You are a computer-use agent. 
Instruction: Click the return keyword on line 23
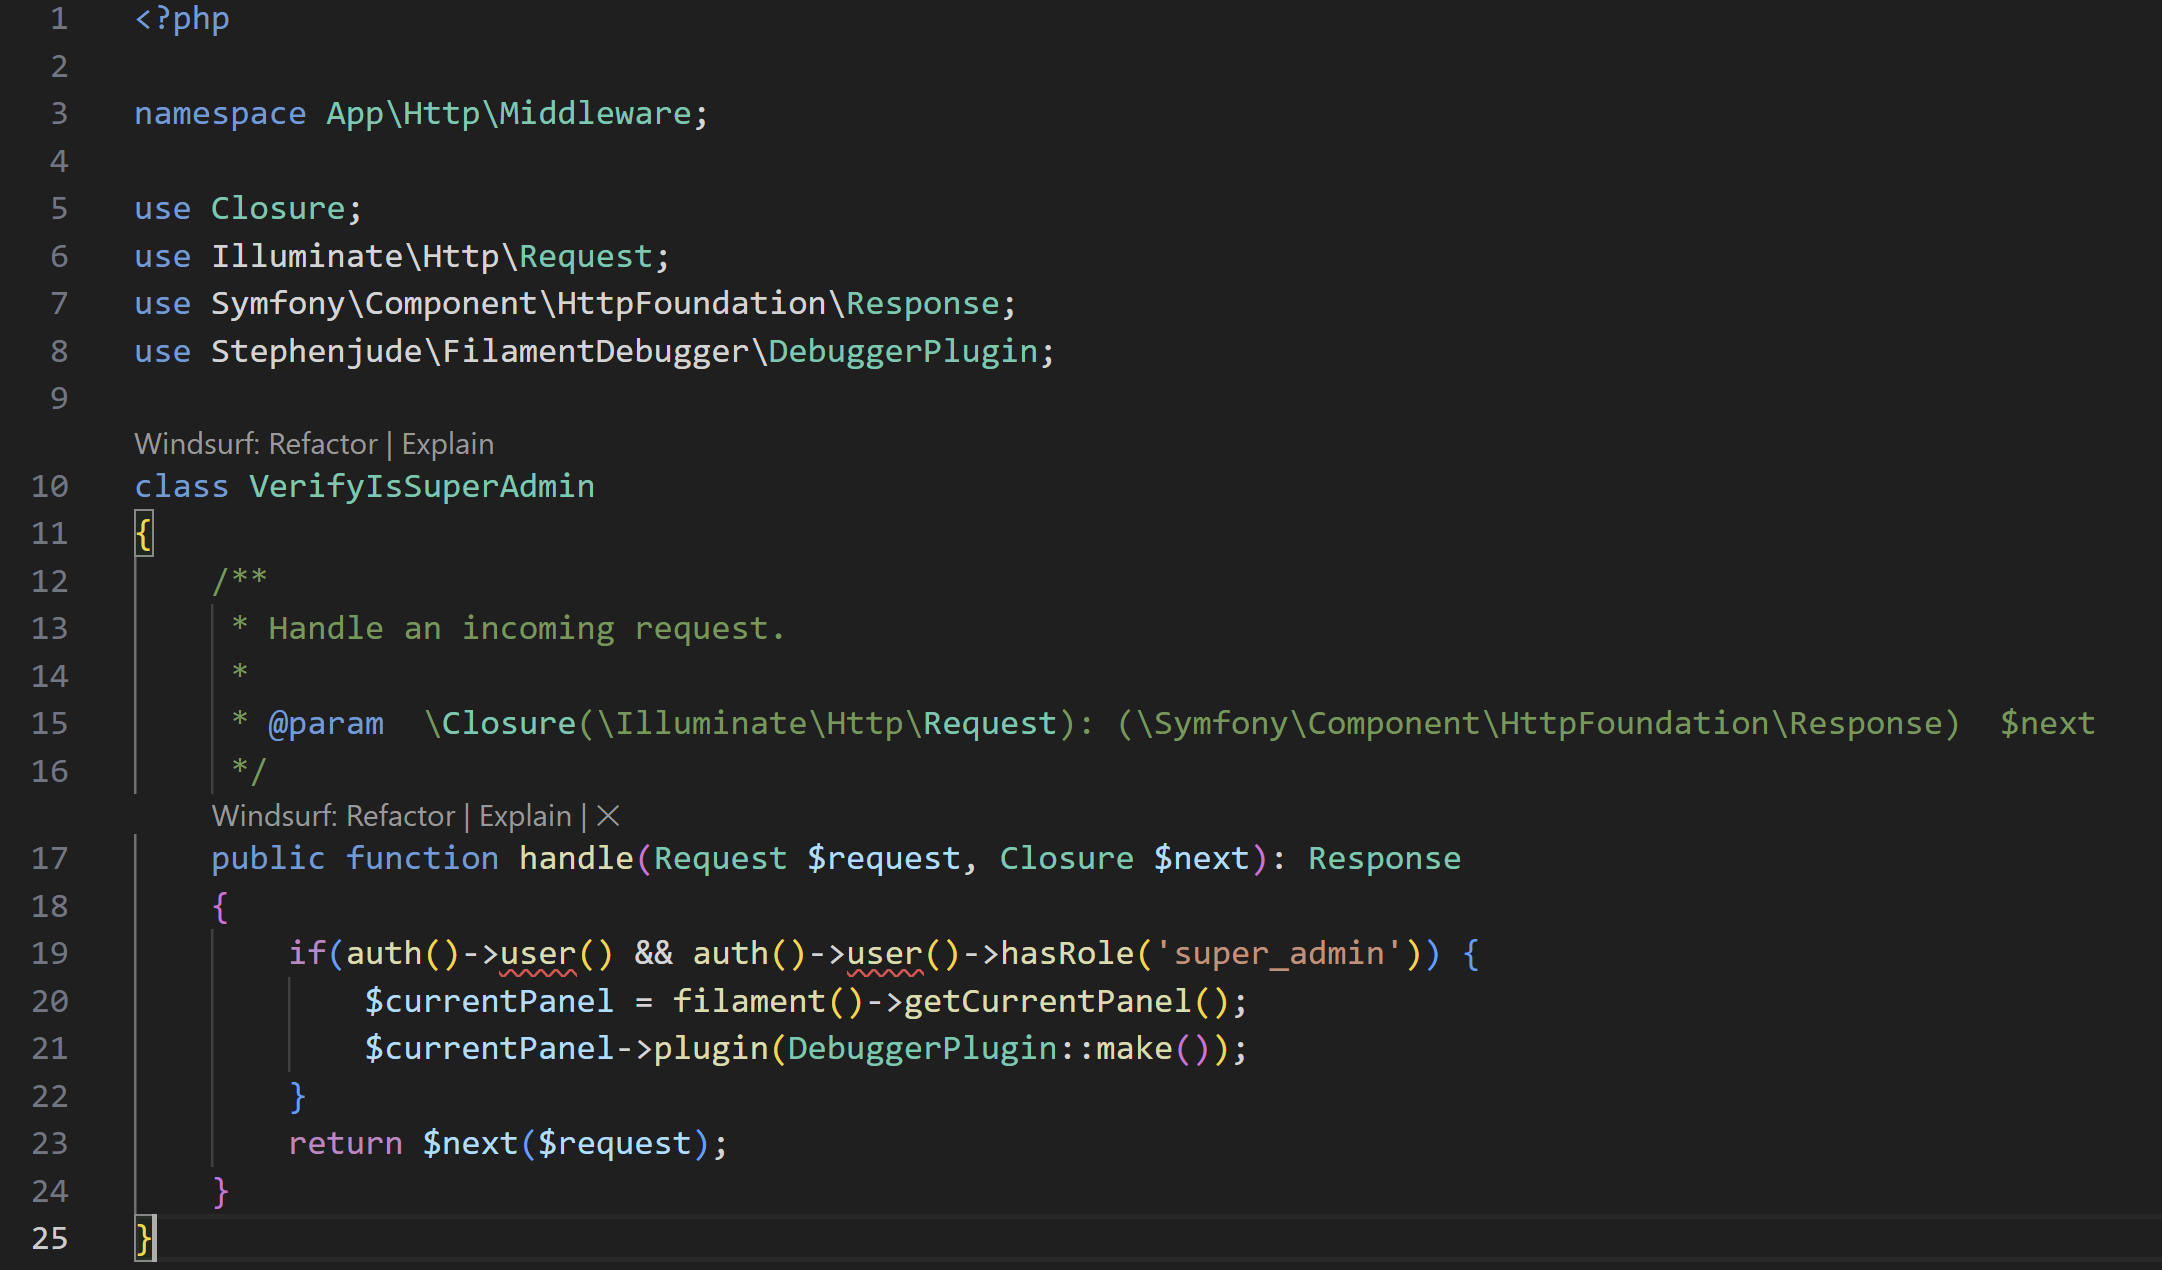pos(345,1143)
